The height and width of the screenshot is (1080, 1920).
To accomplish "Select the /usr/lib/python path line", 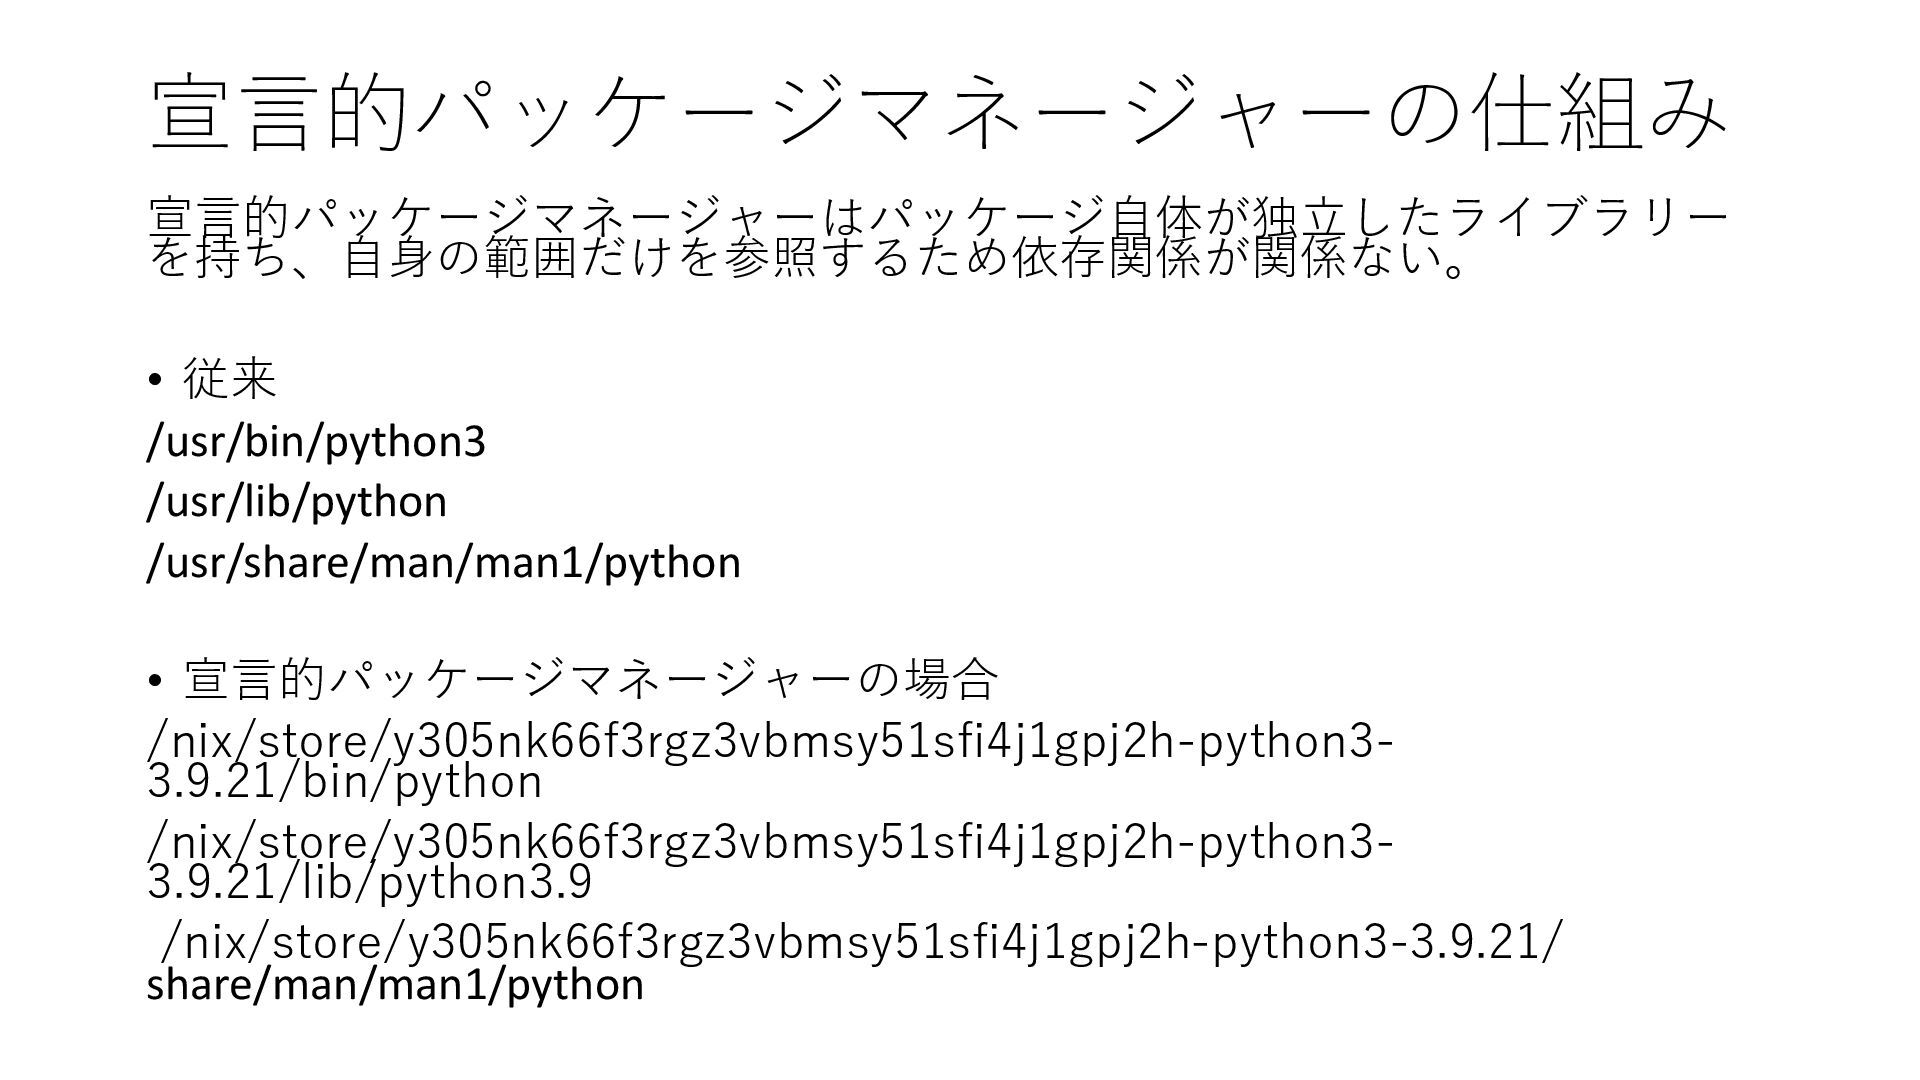I will [297, 501].
